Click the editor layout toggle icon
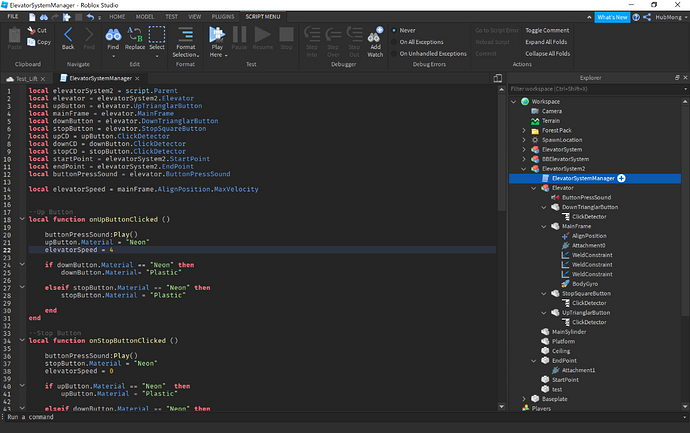This screenshot has width=690, height=433. tap(498, 78)
